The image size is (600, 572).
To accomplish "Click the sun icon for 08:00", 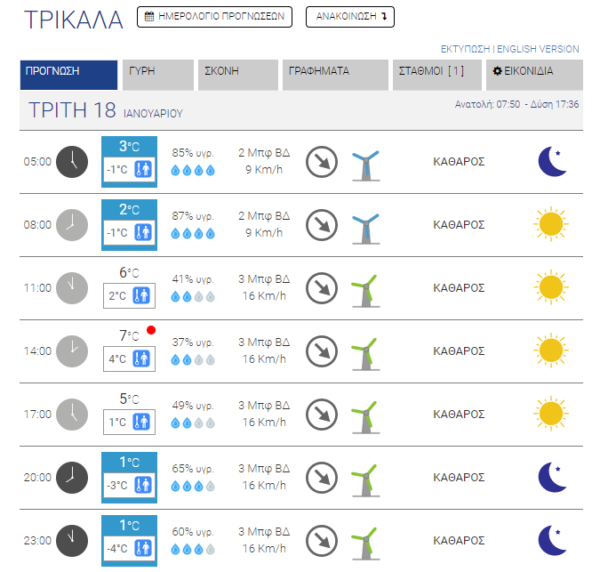I will [x=551, y=224].
